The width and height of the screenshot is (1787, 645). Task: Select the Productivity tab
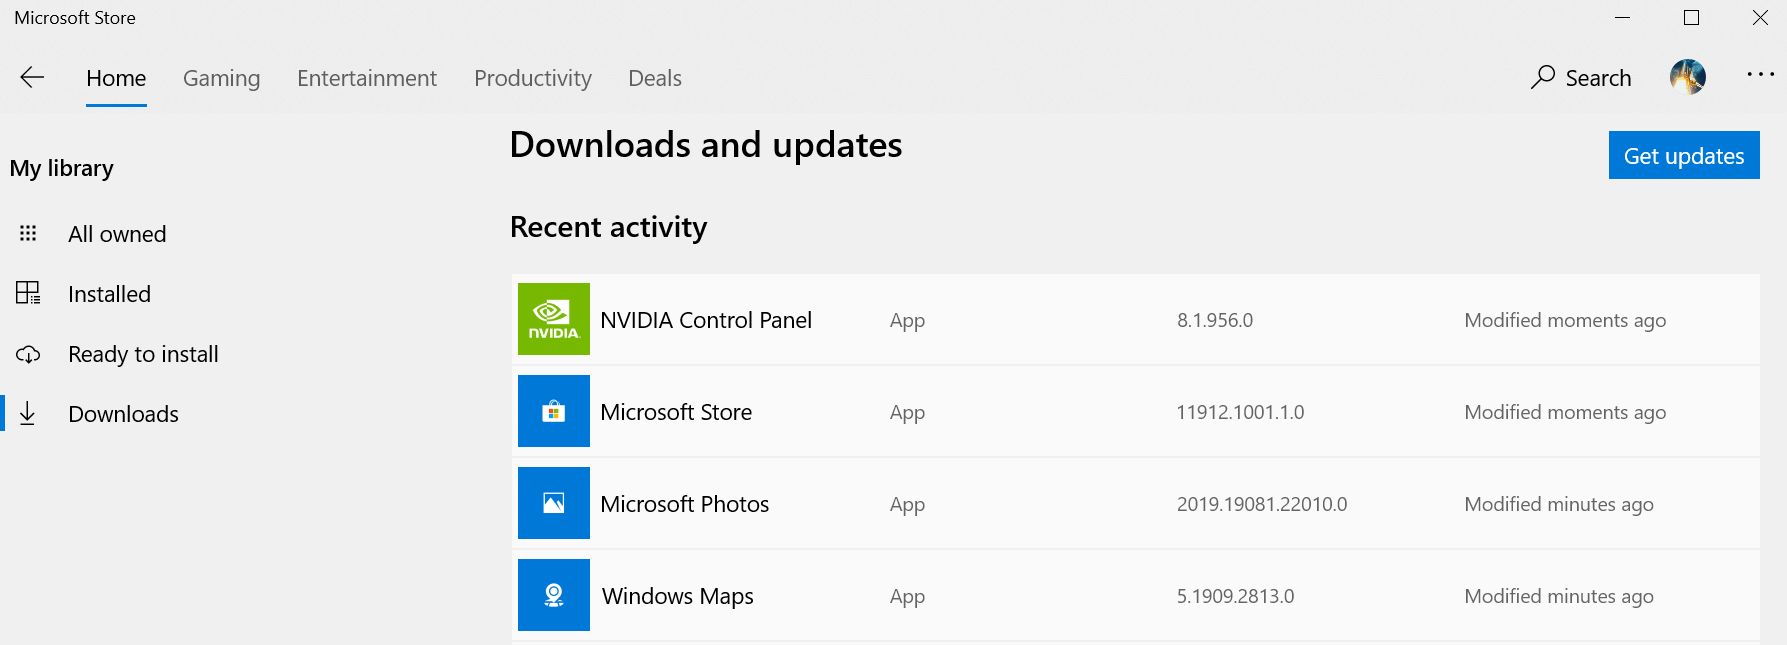click(533, 78)
